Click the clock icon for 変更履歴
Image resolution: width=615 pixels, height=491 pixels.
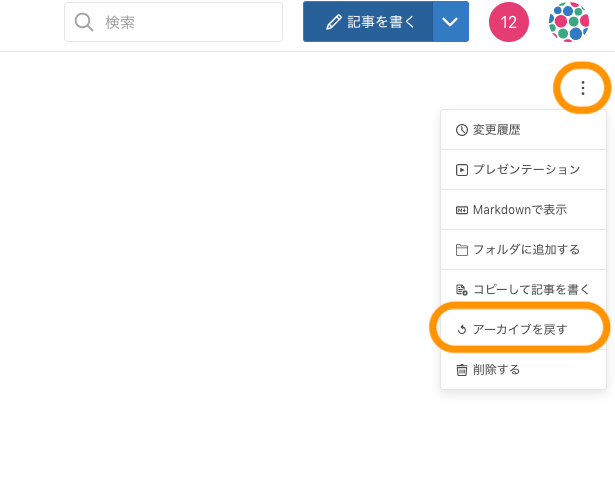pyautogui.click(x=462, y=130)
